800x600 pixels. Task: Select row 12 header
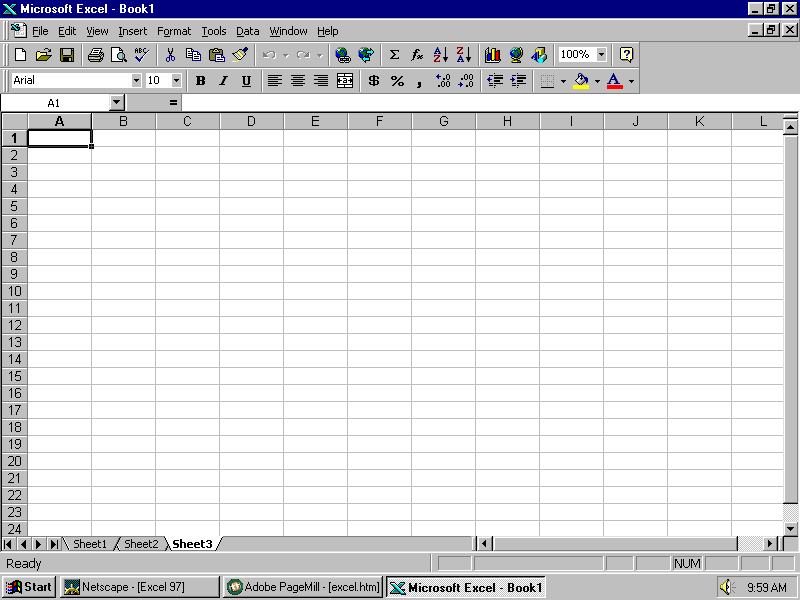click(14, 325)
